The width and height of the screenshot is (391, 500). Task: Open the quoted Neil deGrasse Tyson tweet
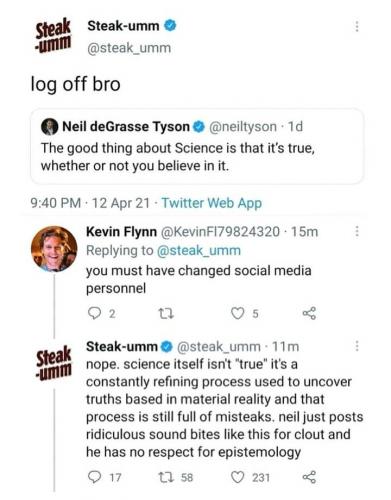click(x=197, y=146)
